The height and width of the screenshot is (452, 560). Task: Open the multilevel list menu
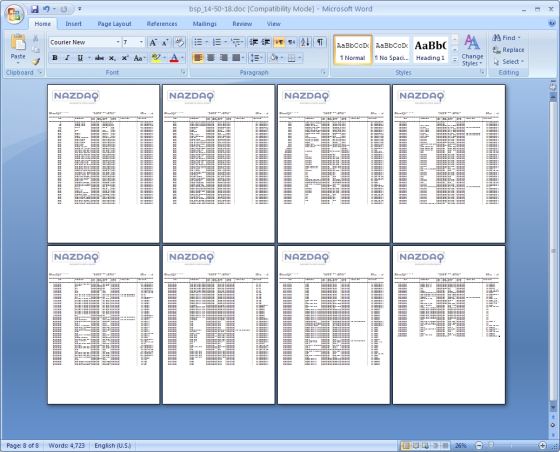click(x=236, y=42)
